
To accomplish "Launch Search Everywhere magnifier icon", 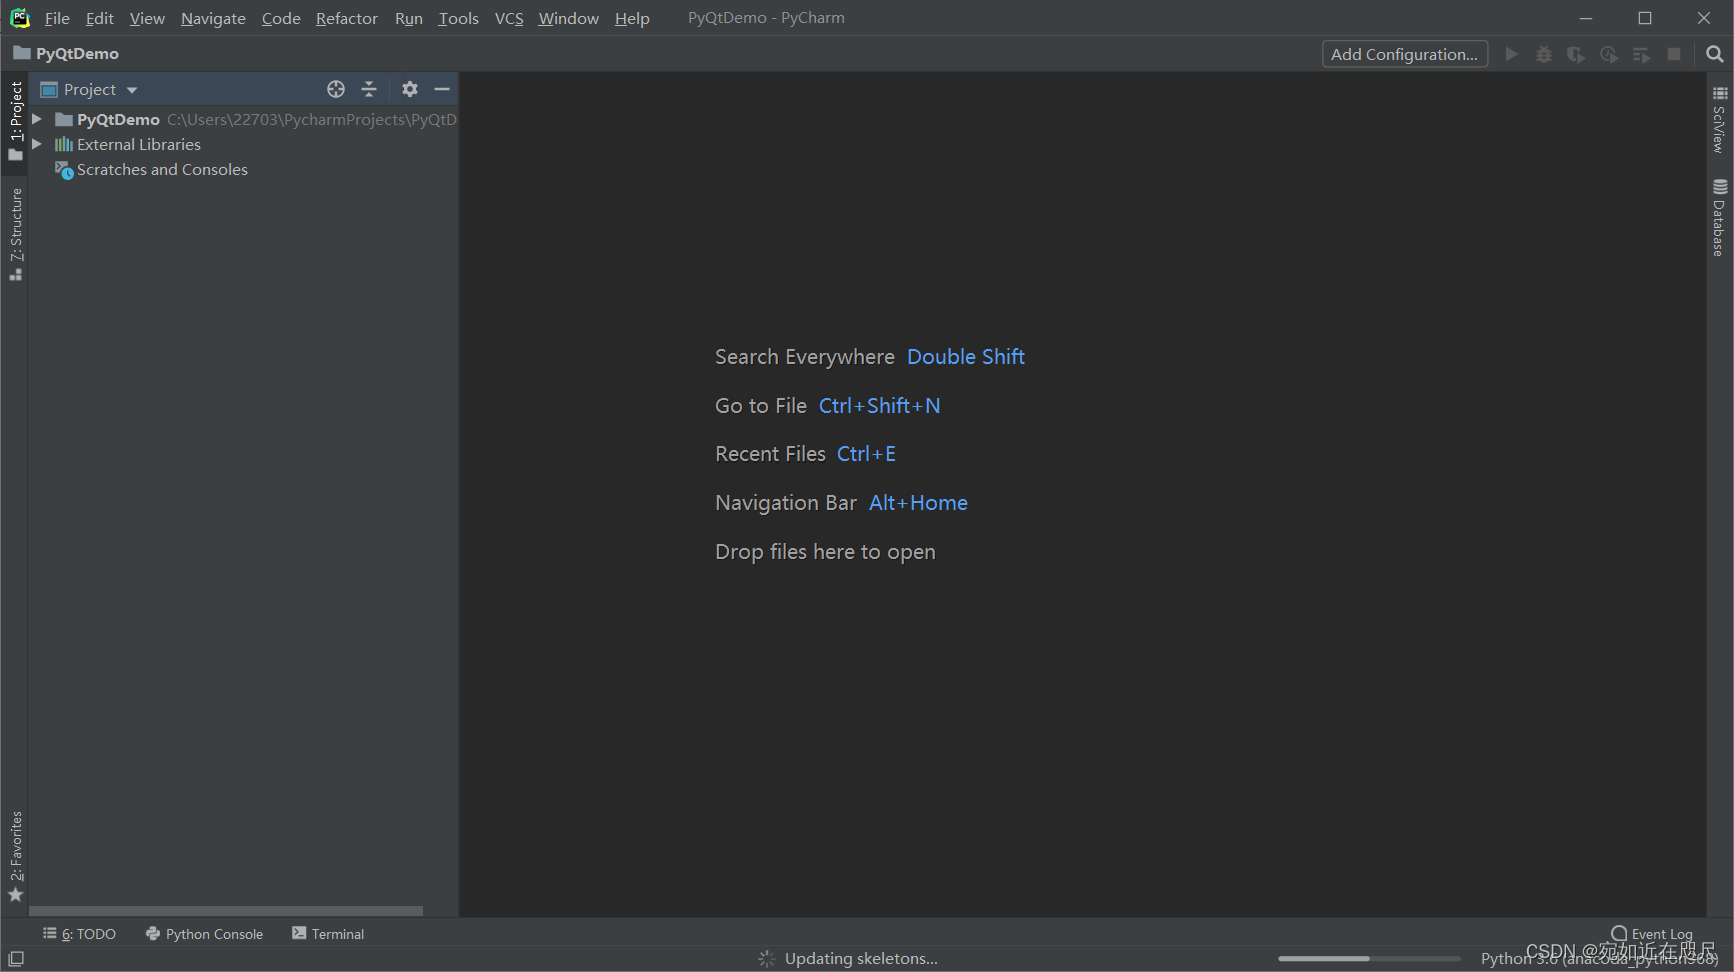I will pyautogui.click(x=1715, y=54).
